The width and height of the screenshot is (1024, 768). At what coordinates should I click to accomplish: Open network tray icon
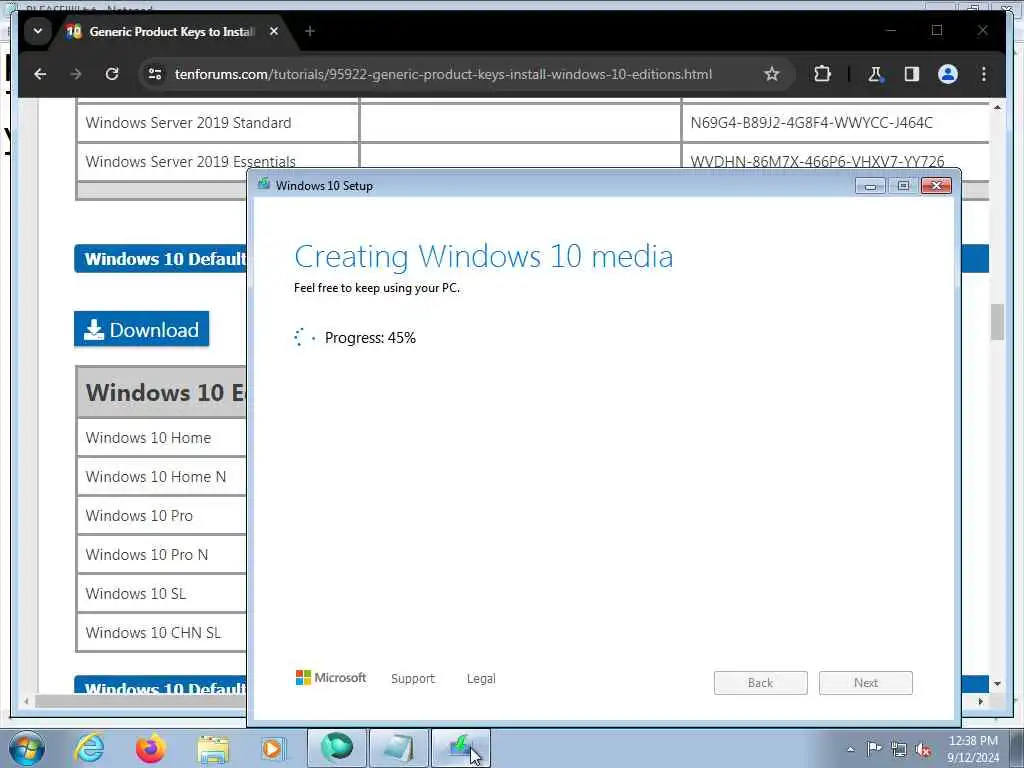[x=899, y=749]
